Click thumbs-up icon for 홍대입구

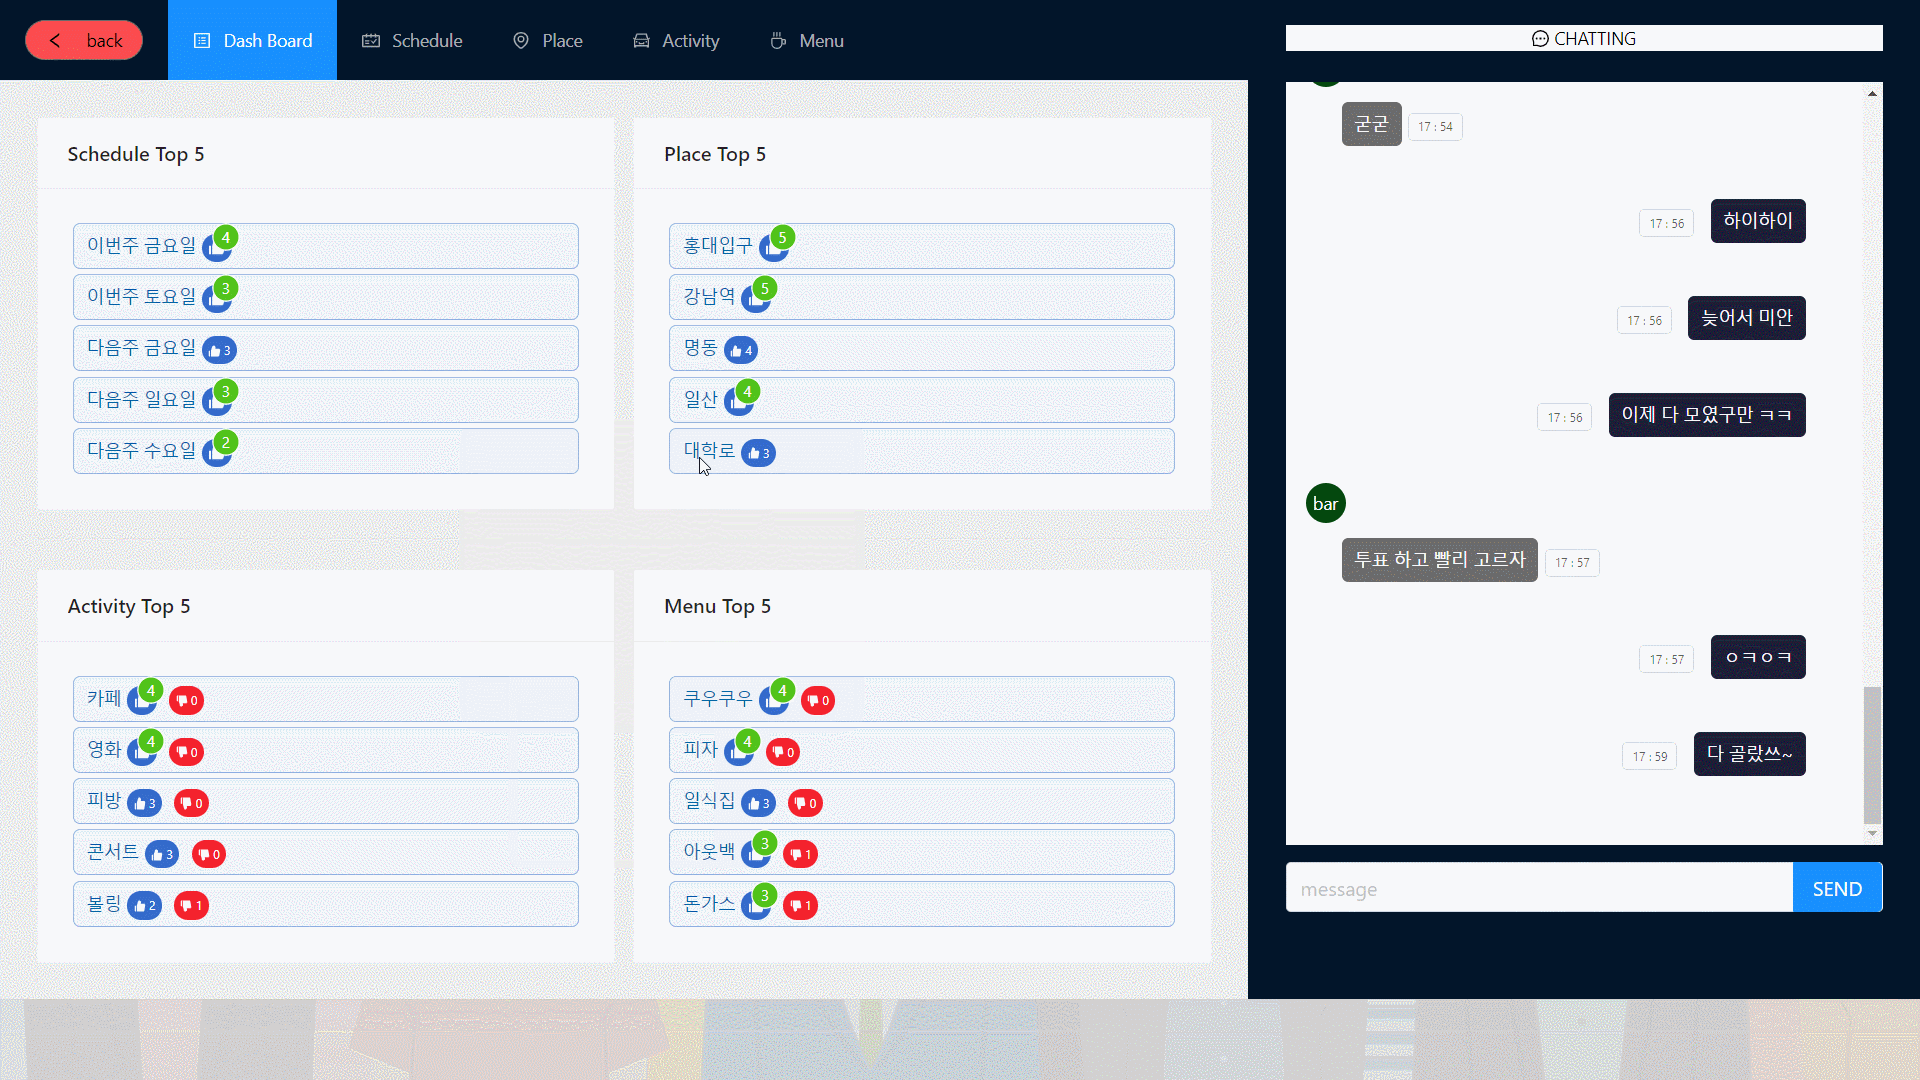(771, 248)
